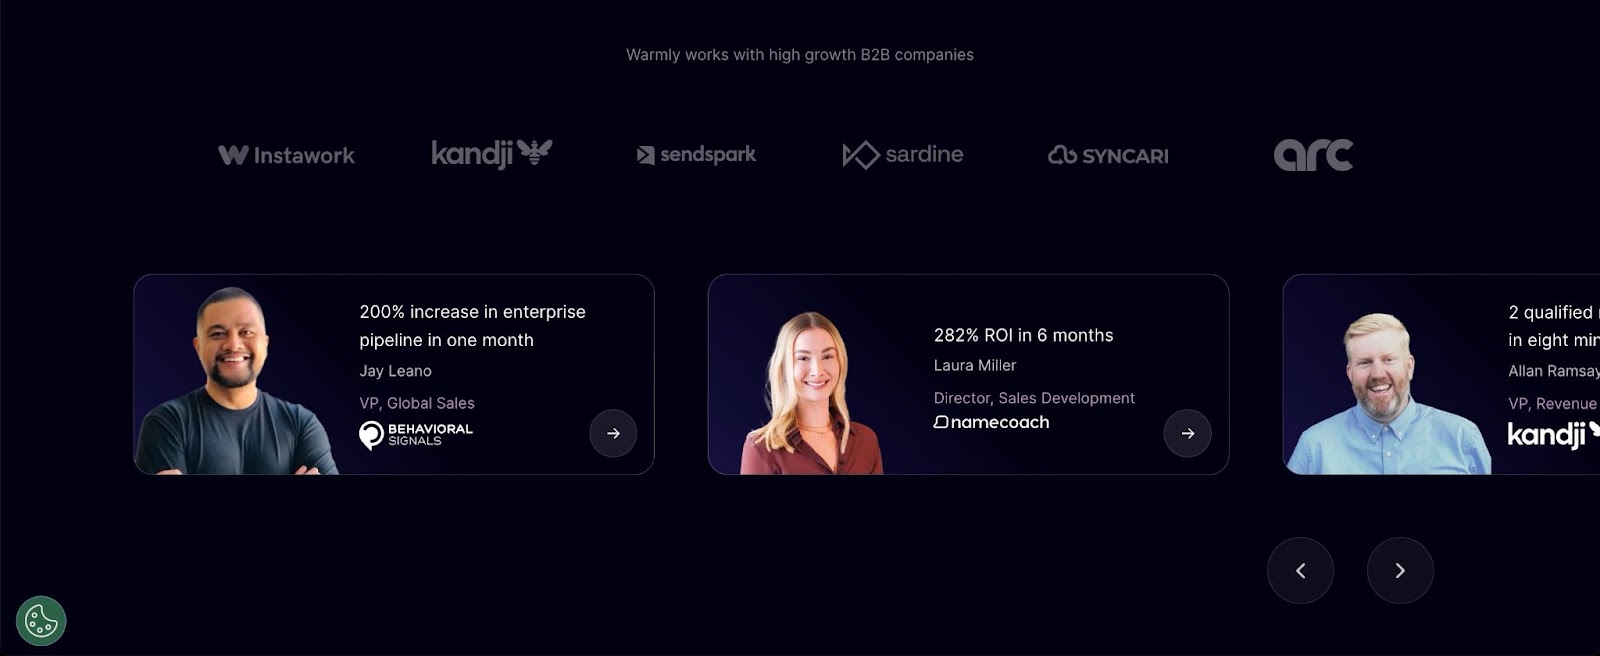Click the arc logo
This screenshot has height=656, width=1600.
coord(1313,155)
